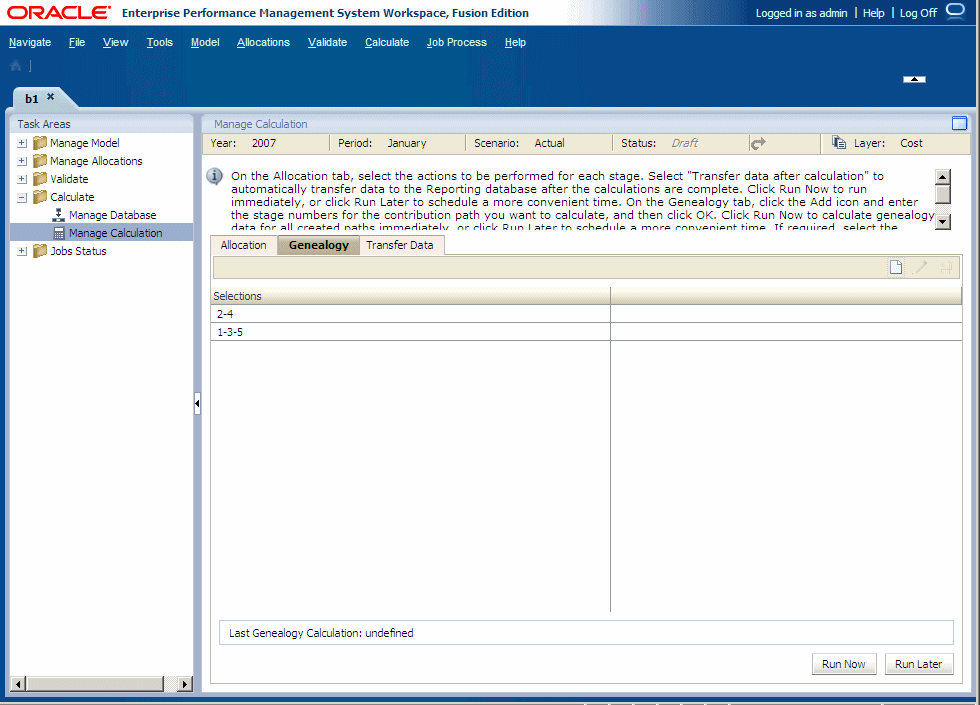The height and width of the screenshot is (705, 980).
Task: Click the info icon above the instructions
Action: click(x=214, y=177)
